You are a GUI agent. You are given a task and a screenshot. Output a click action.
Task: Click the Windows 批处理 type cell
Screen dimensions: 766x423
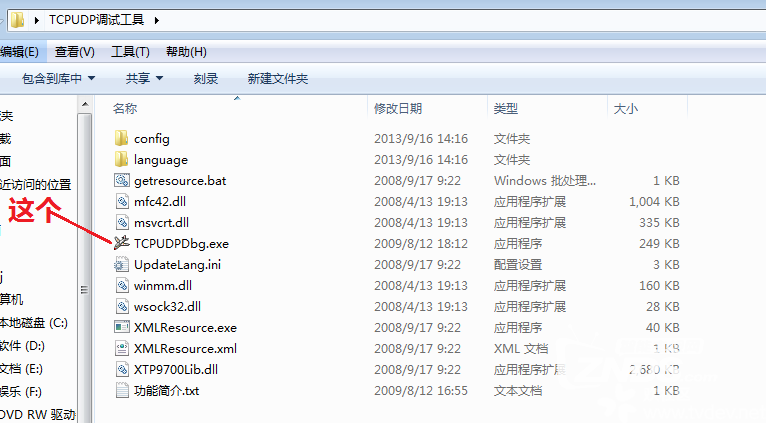click(x=545, y=181)
